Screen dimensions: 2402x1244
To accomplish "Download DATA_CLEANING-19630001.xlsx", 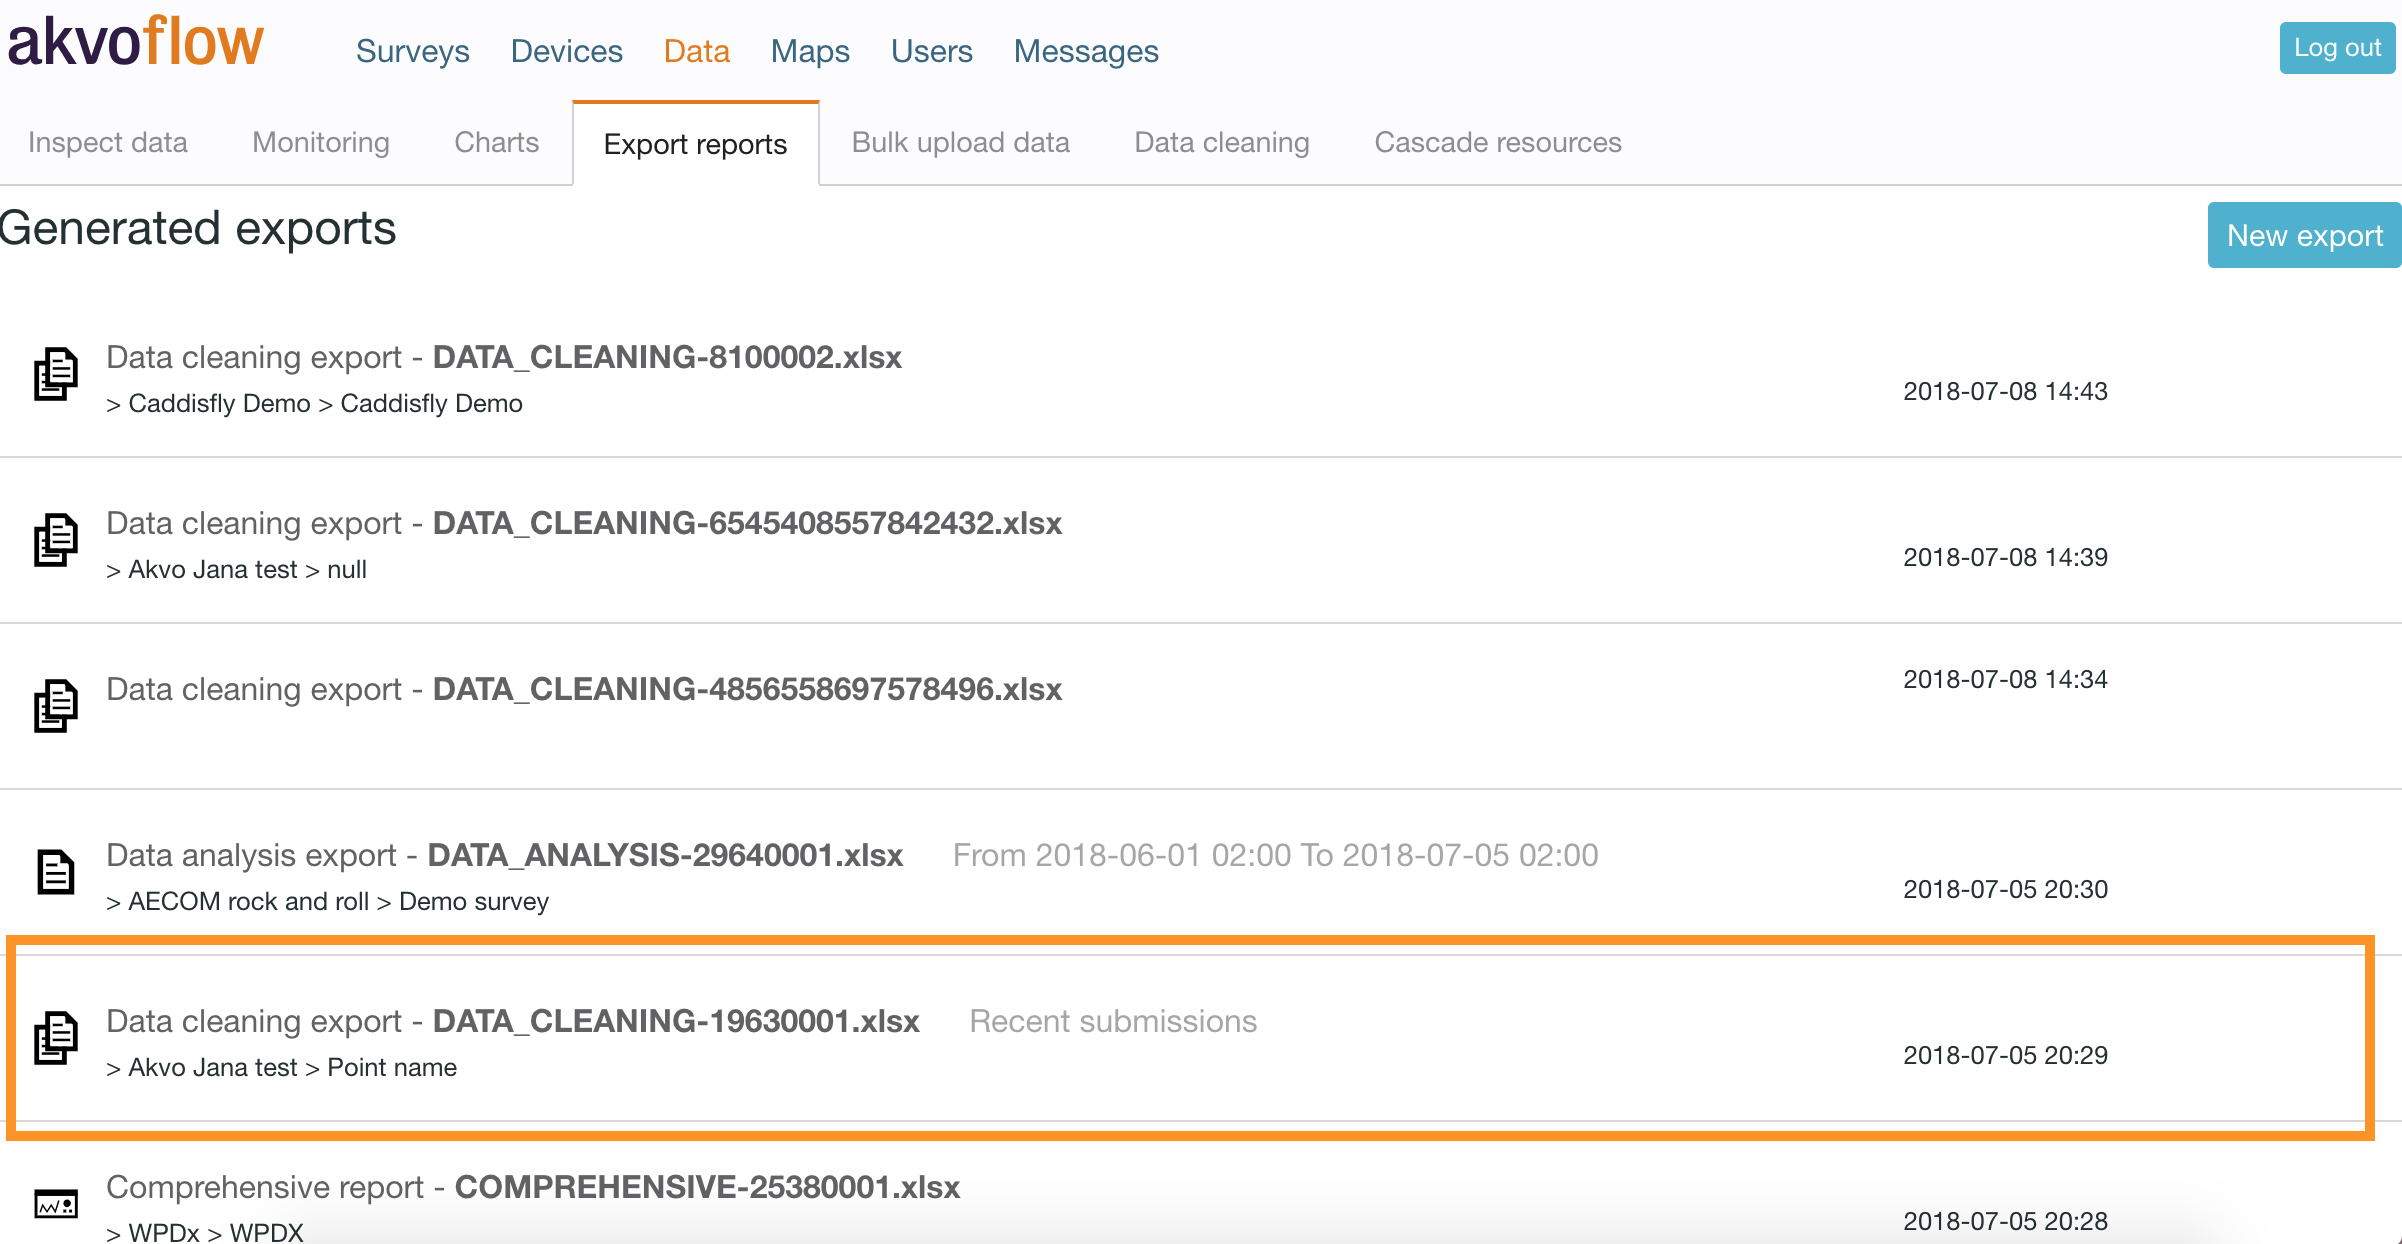I will tap(676, 1021).
